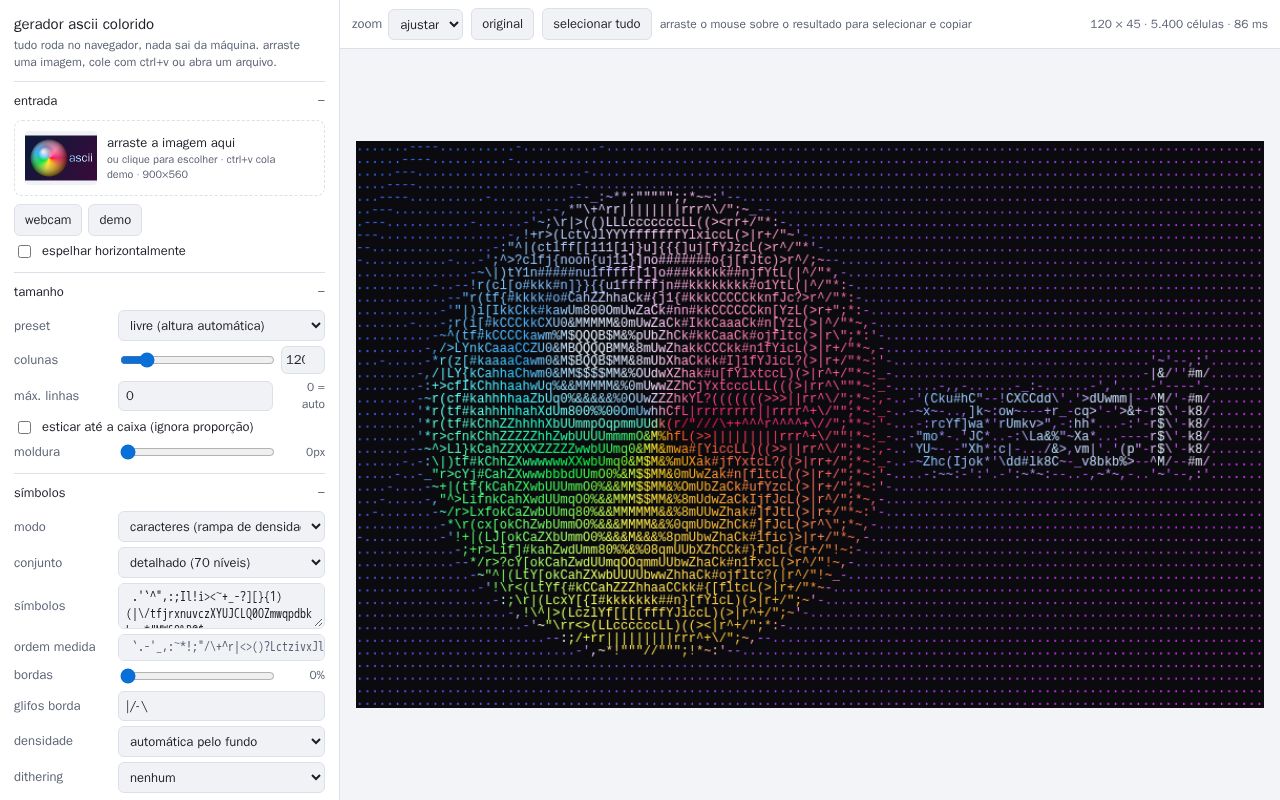Open the dithering dropdown
This screenshot has height=800, width=1280.
pos(221,778)
